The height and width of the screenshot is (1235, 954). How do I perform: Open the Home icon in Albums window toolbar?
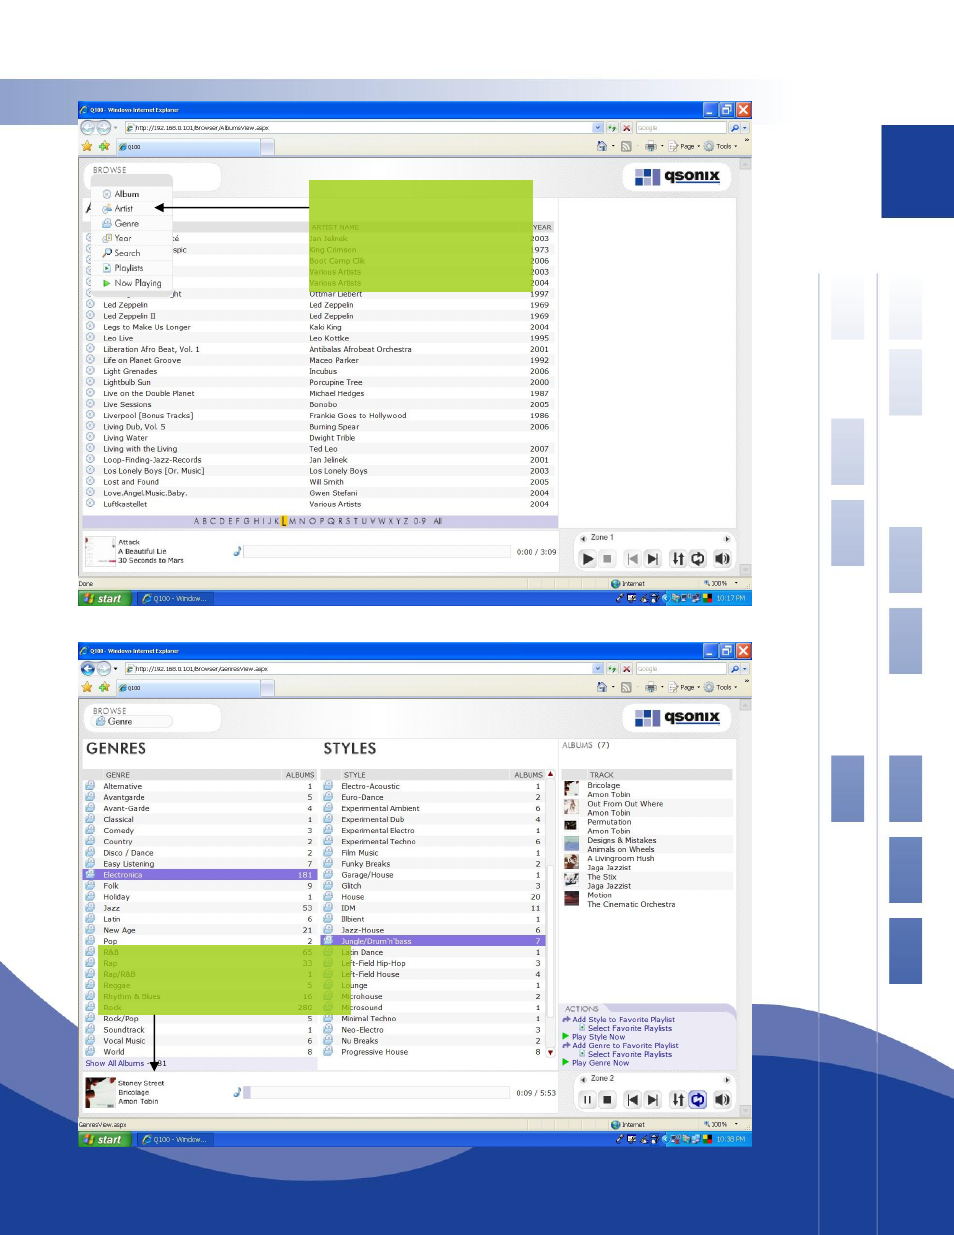pyautogui.click(x=602, y=146)
